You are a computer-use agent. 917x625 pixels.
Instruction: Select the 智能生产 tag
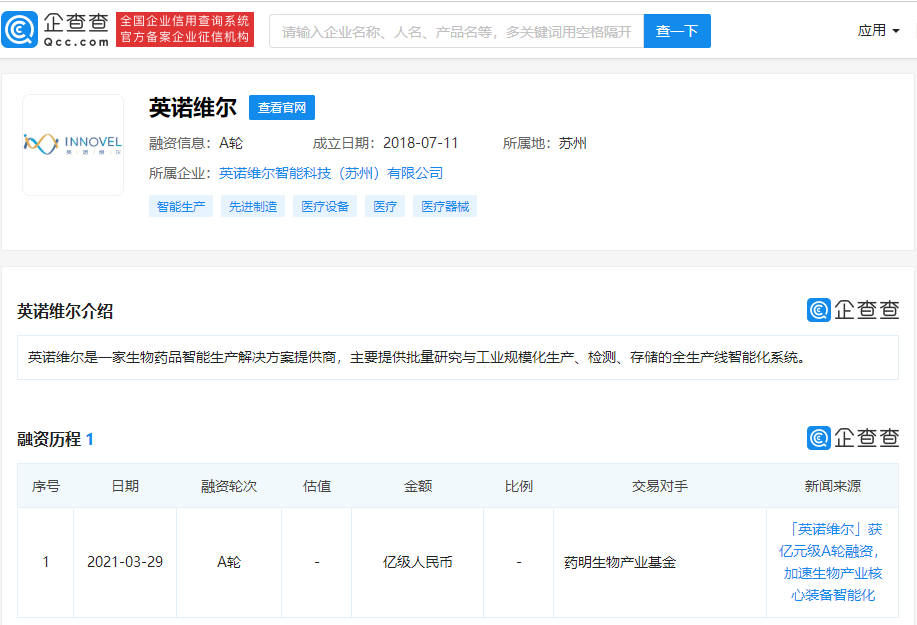[x=181, y=206]
